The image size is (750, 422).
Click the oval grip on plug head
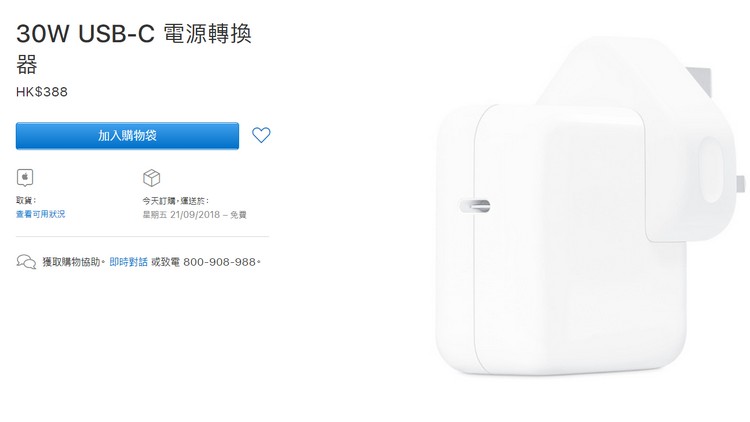pos(711,169)
